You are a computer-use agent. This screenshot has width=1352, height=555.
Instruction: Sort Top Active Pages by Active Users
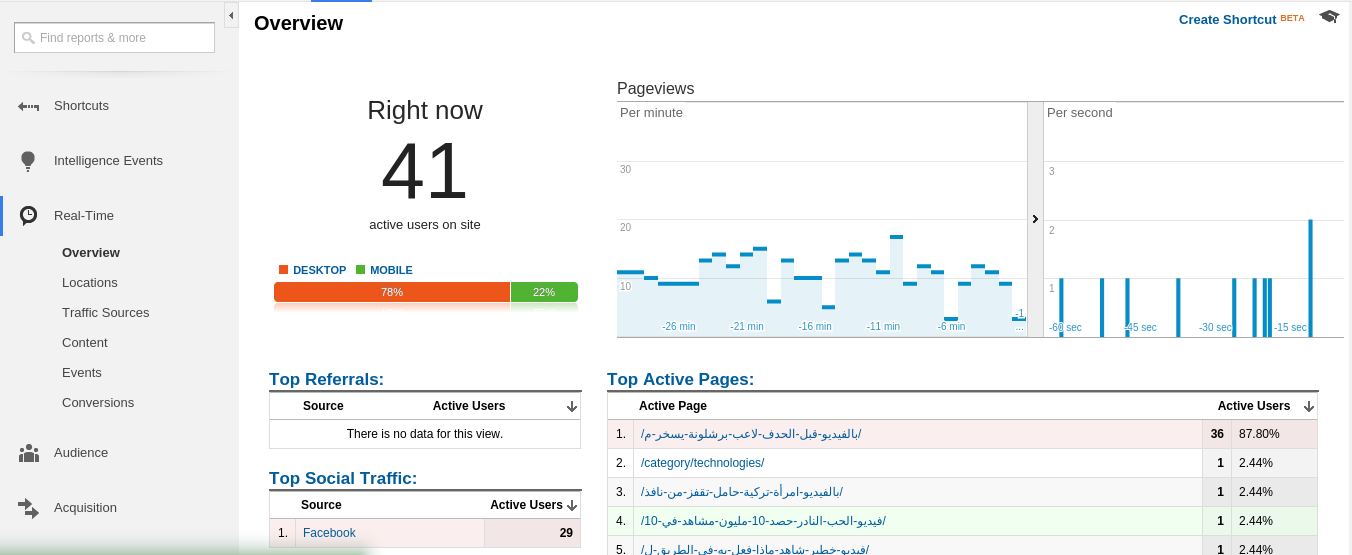click(x=1308, y=406)
